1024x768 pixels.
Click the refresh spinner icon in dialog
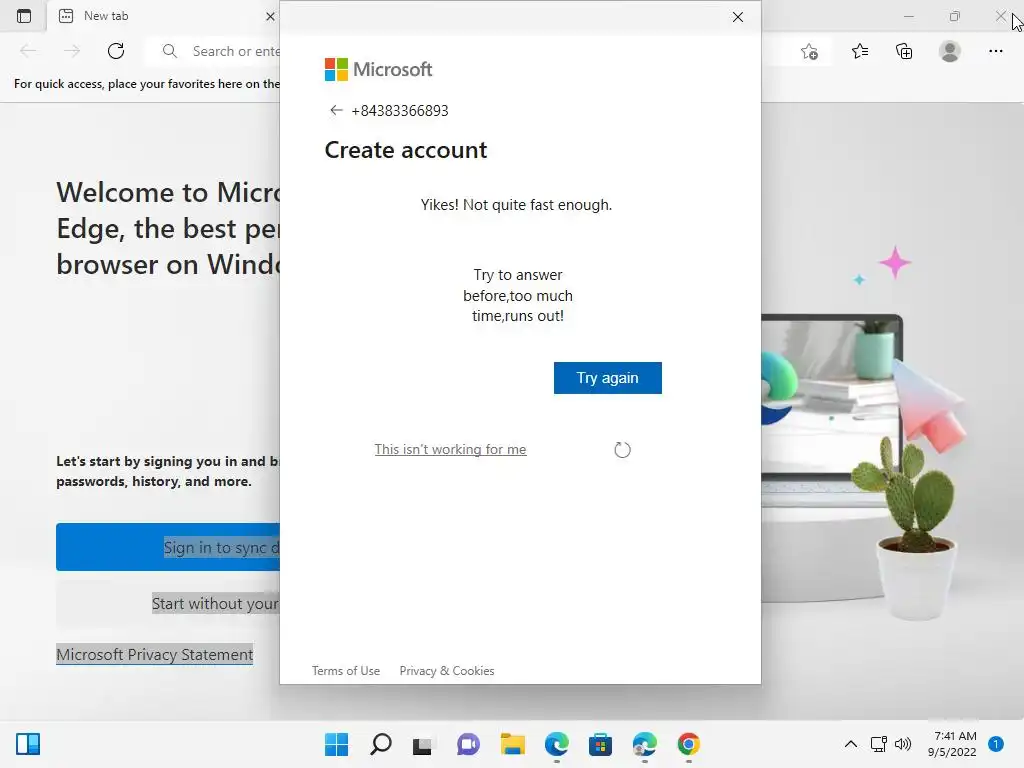[622, 449]
